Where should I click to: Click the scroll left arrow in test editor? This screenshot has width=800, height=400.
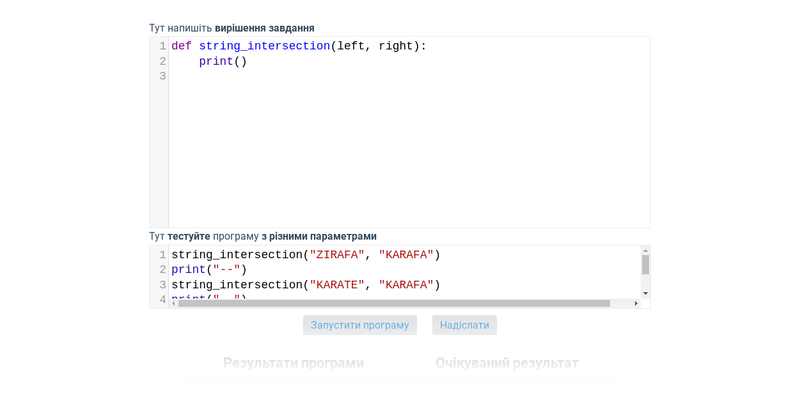click(174, 303)
